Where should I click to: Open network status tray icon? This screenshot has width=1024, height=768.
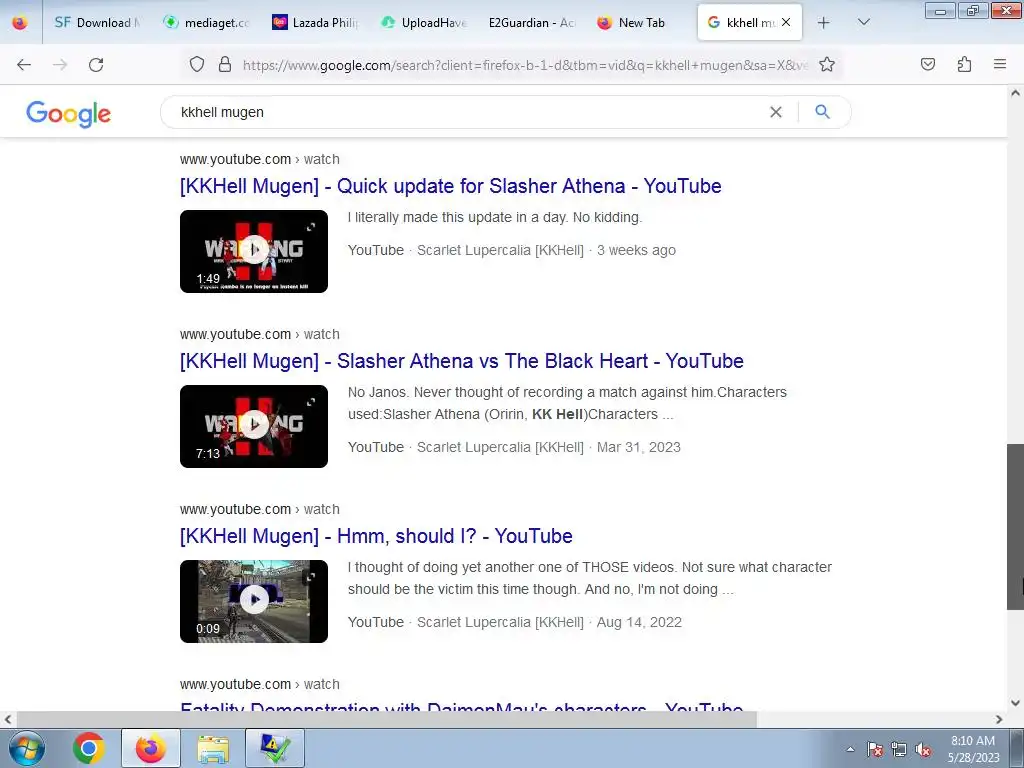(x=899, y=749)
